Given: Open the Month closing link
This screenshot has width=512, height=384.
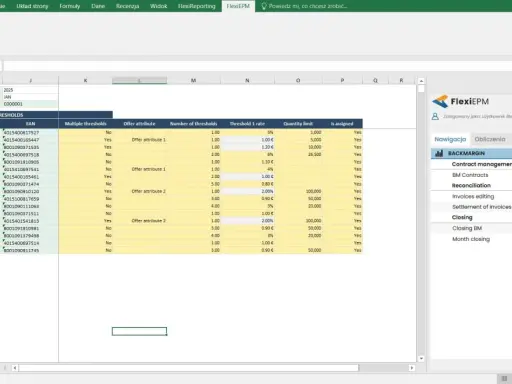Looking at the screenshot, I should (471, 239).
